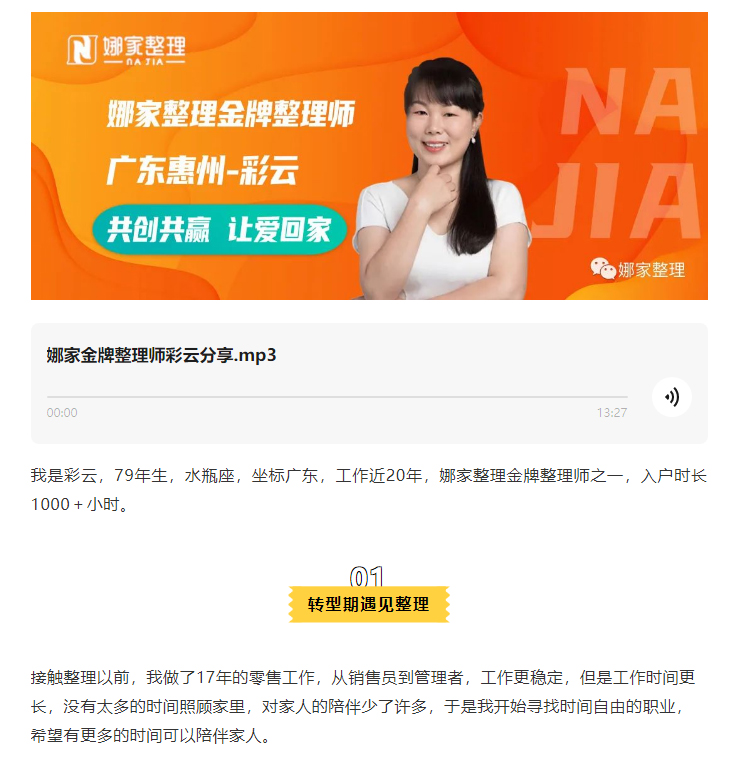Click the 广东惠州-彩云 banner text
This screenshot has height=774, width=738.
point(202,170)
